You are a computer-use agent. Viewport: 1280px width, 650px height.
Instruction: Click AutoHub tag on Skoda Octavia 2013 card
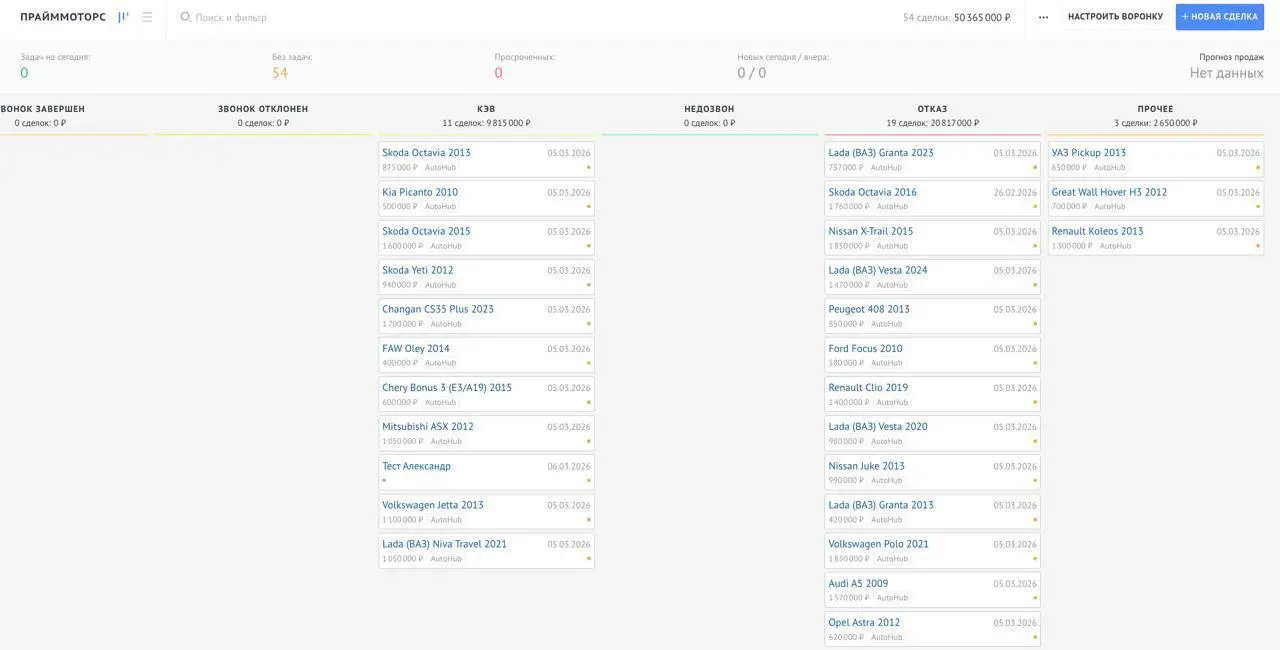click(440, 167)
